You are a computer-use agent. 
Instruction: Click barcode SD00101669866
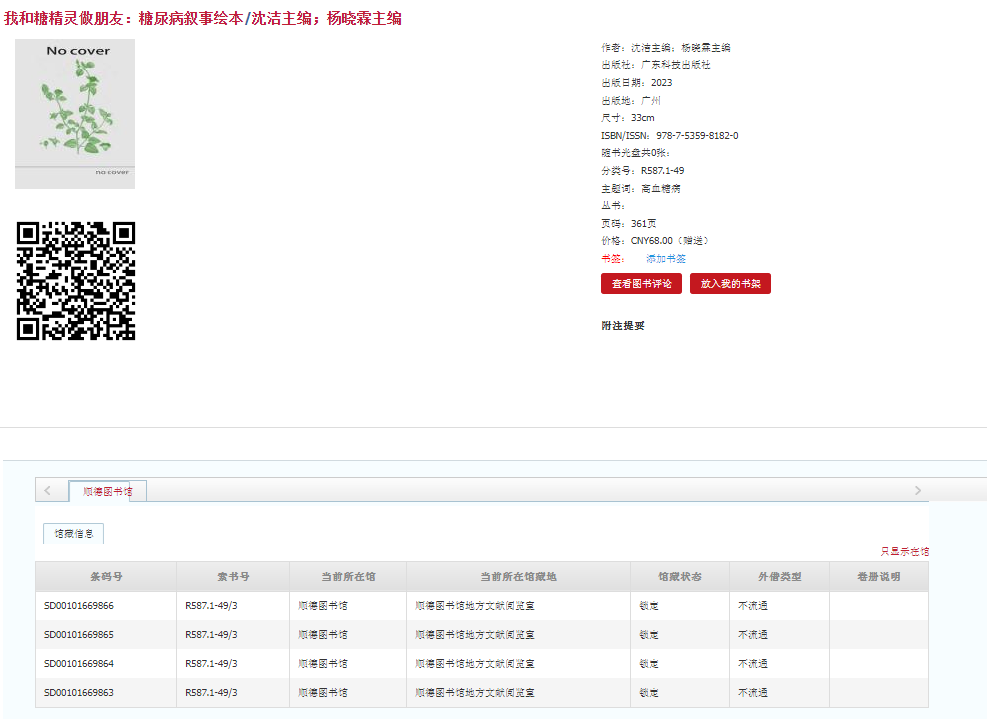click(79, 606)
